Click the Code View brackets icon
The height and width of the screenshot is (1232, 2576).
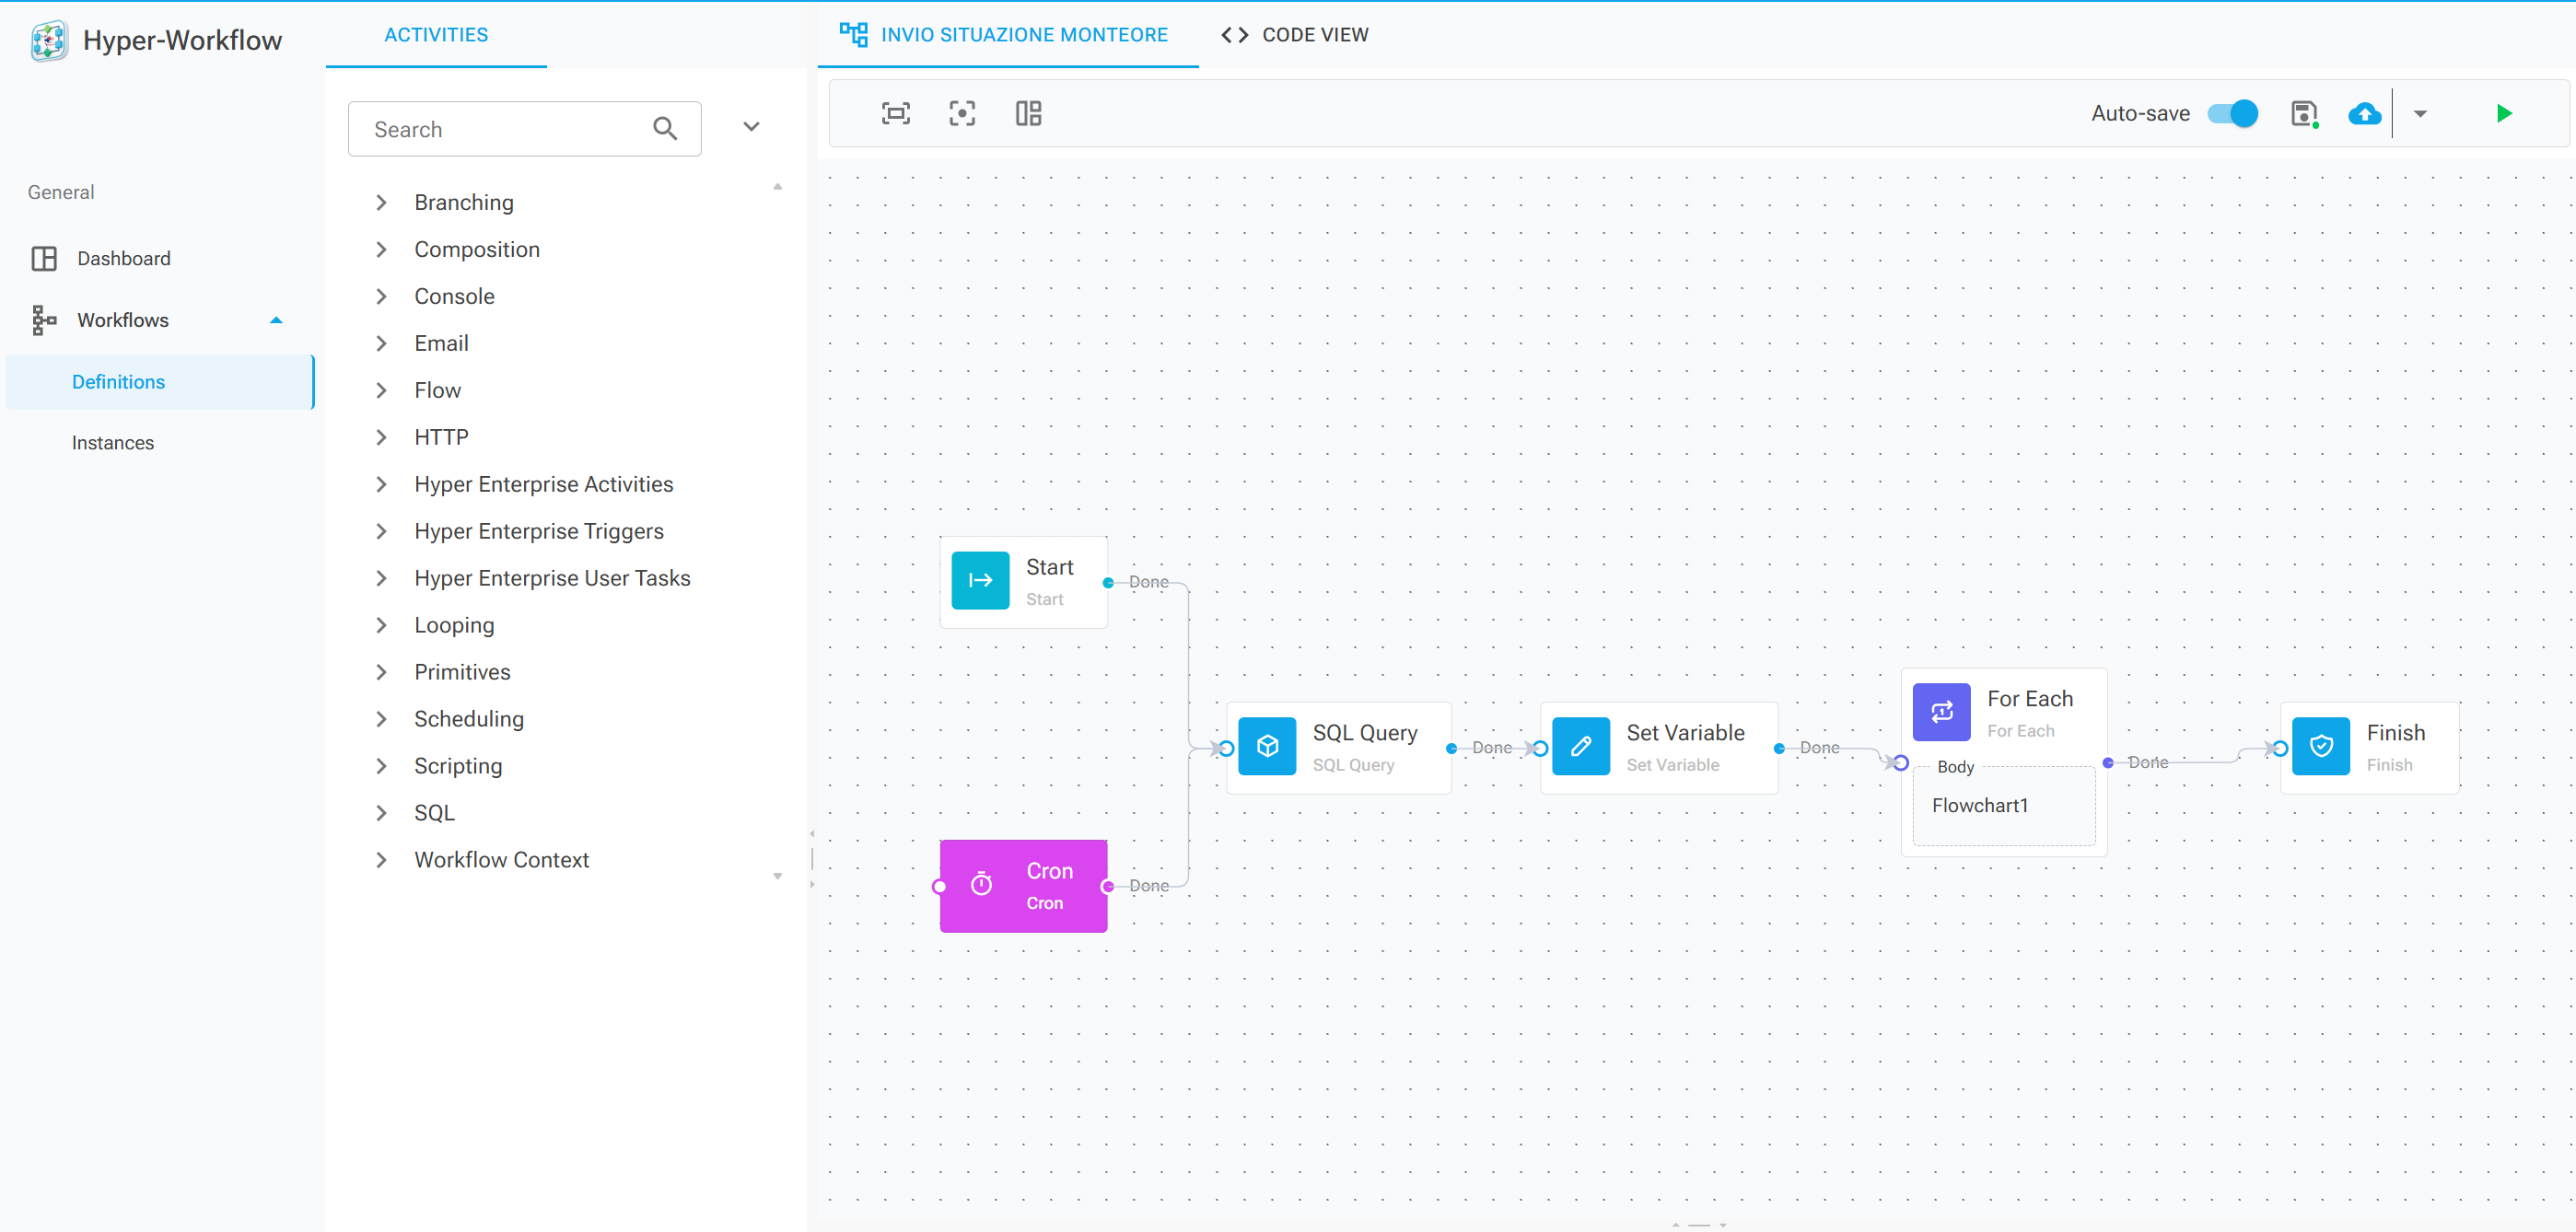[x=1234, y=35]
